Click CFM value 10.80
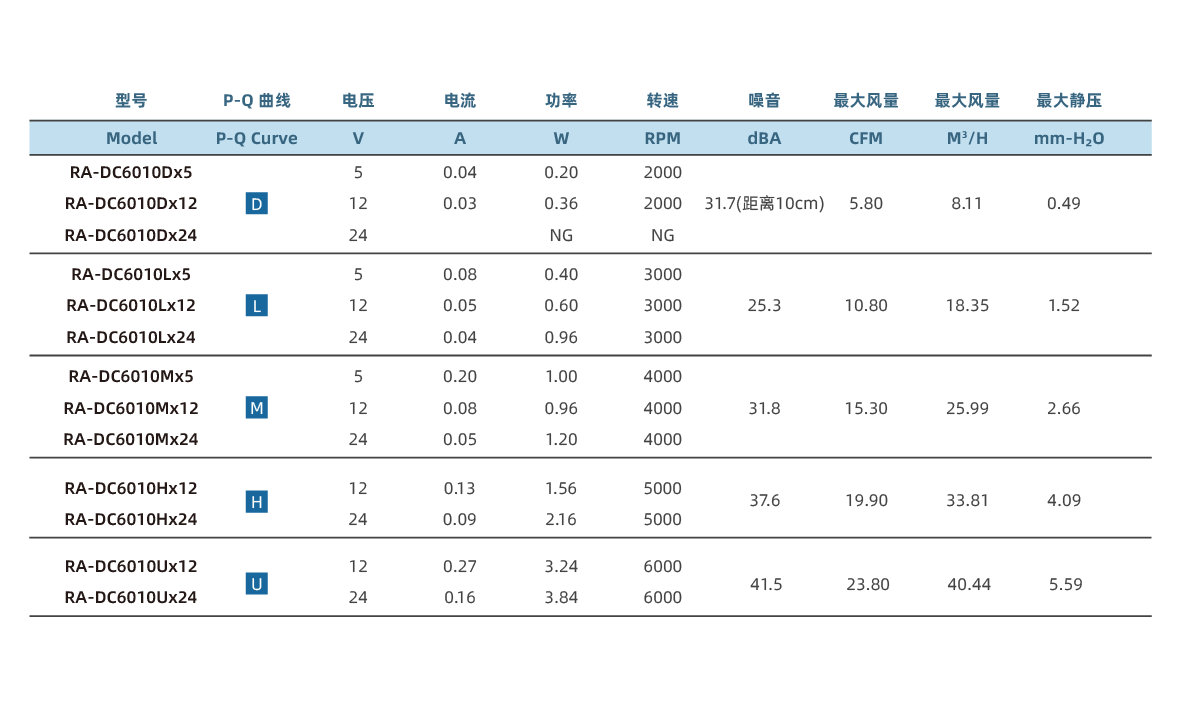 [x=865, y=306]
